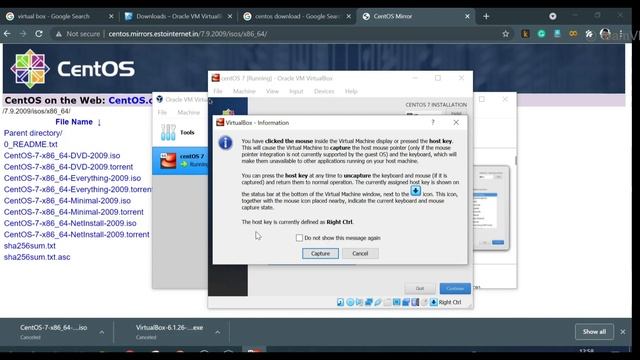Bookmark this page with the star icon

(x=506, y=34)
